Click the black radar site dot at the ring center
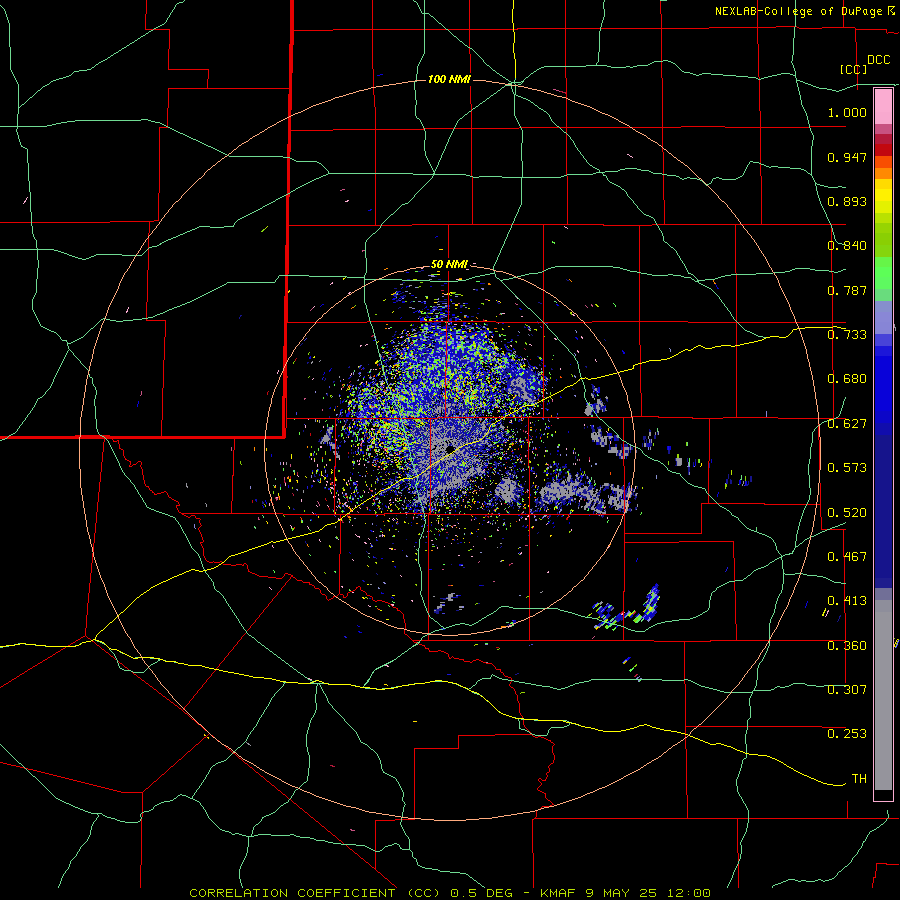The width and height of the screenshot is (900, 900). coord(450,448)
